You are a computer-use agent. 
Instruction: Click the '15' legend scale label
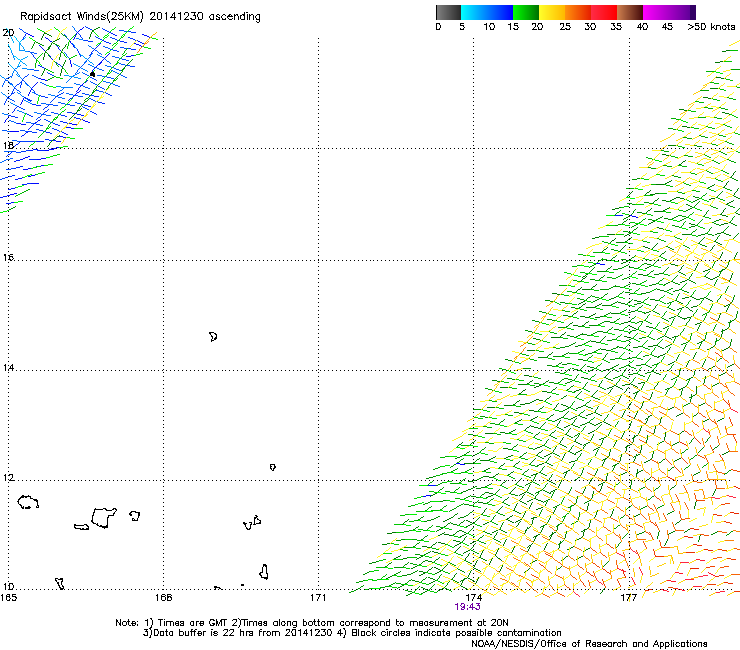[x=513, y=27]
